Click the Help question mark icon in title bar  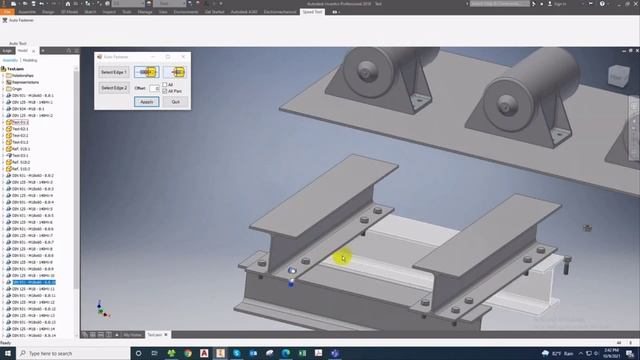pyautogui.click(x=602, y=4)
